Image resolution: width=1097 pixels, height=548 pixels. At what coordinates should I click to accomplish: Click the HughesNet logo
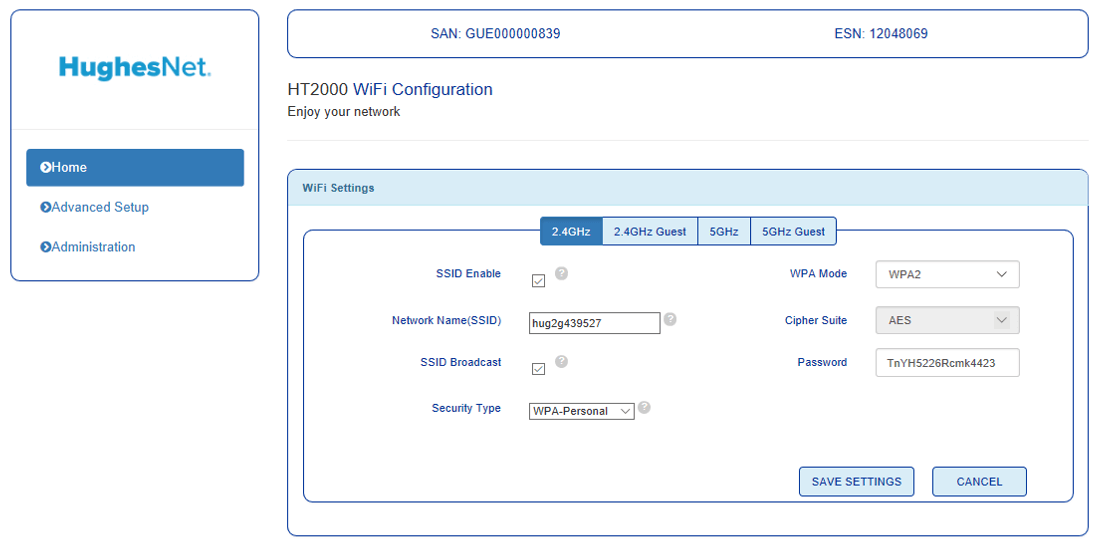(135, 69)
